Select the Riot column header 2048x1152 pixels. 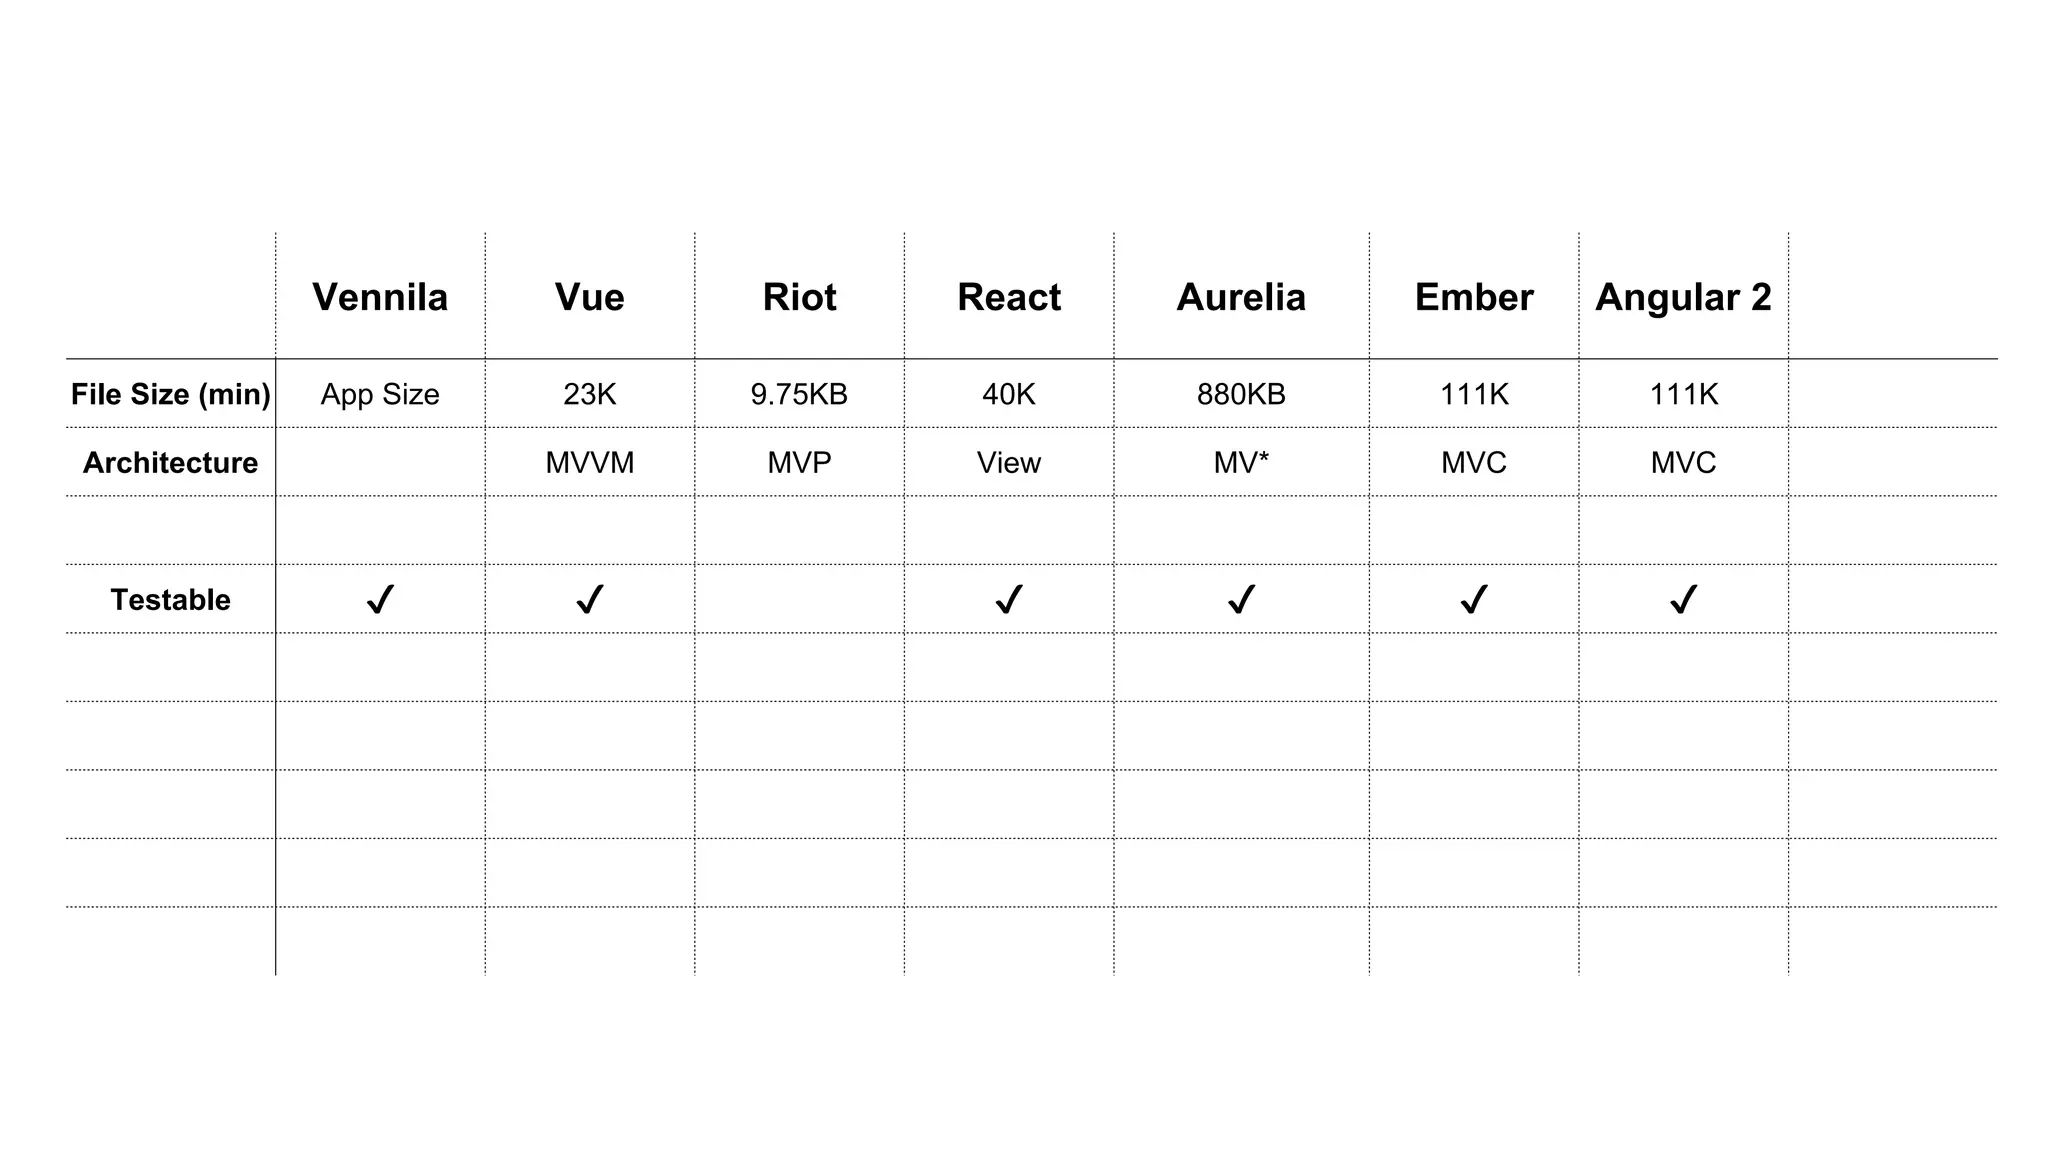coord(799,297)
